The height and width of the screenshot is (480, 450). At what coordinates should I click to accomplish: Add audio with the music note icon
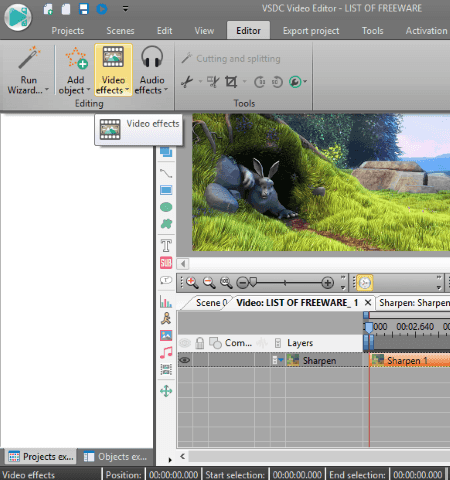coord(166,352)
